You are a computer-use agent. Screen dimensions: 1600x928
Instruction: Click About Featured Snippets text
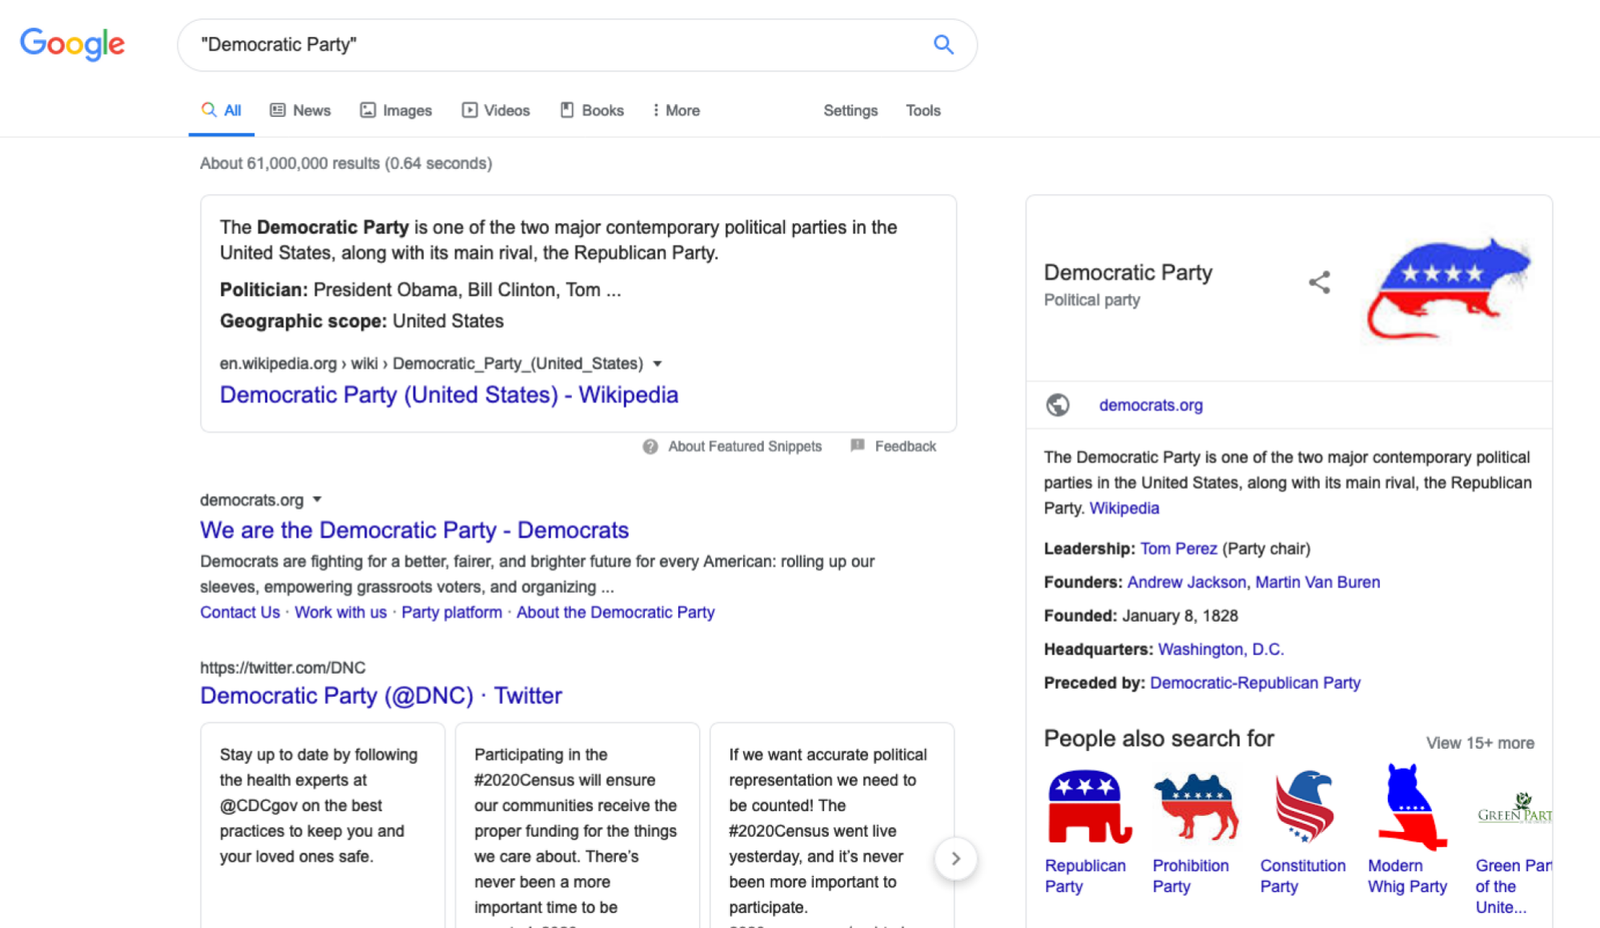point(745,446)
